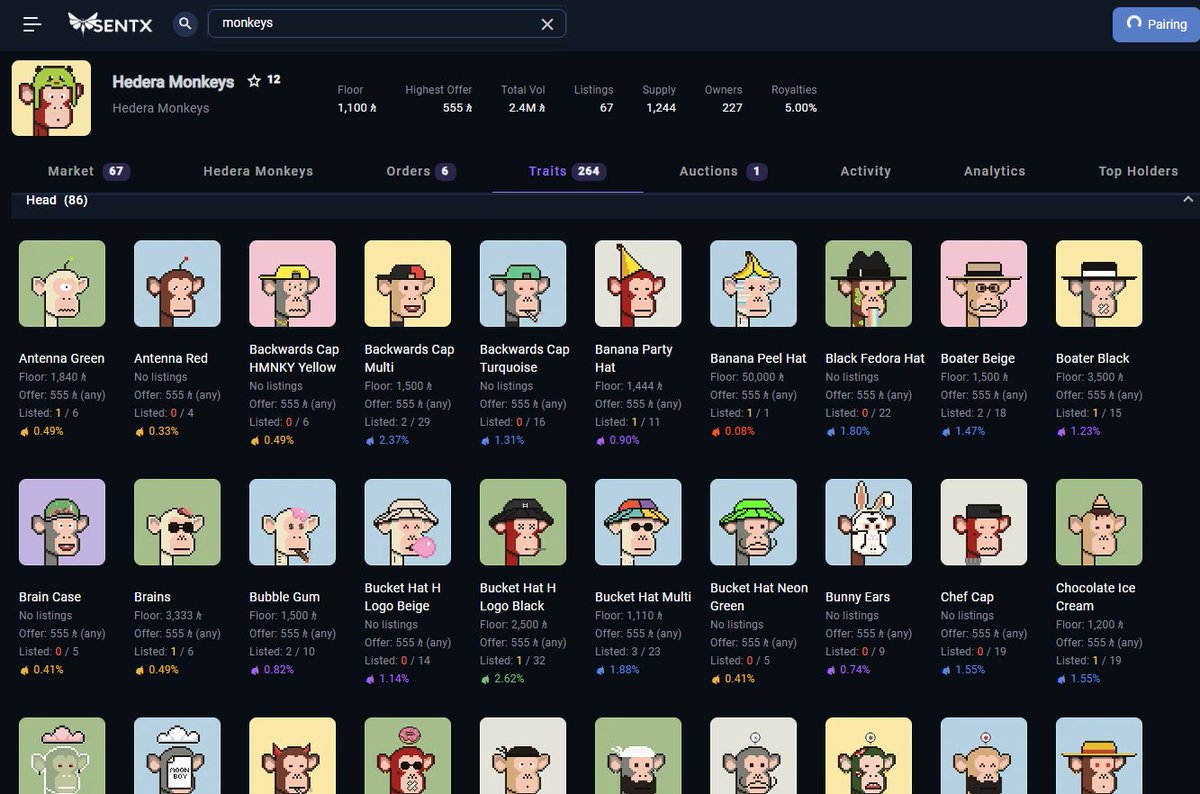
Task: Click the Antenna Green trait name
Action: coord(62,358)
